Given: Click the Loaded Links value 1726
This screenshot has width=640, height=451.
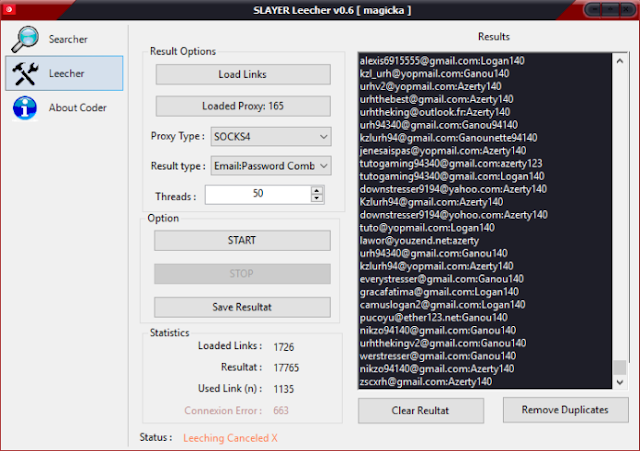Looking at the screenshot, I should pyautogui.click(x=284, y=347).
